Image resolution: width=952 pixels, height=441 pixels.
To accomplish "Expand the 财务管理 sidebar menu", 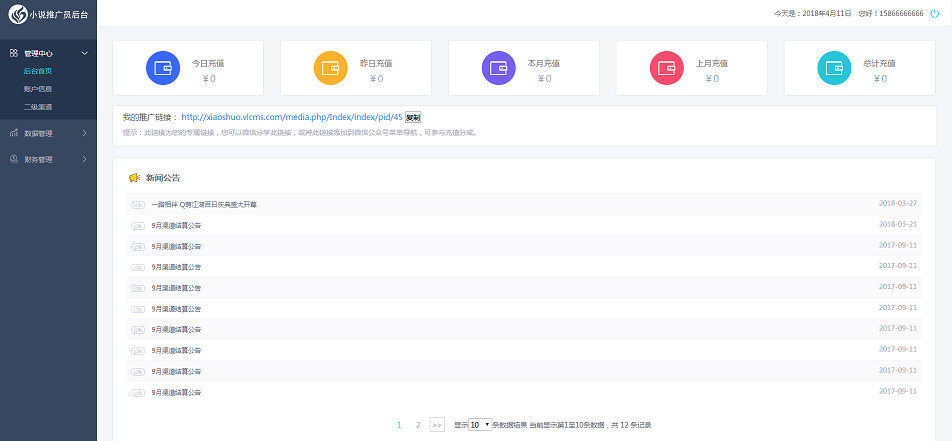I will (x=48, y=159).
